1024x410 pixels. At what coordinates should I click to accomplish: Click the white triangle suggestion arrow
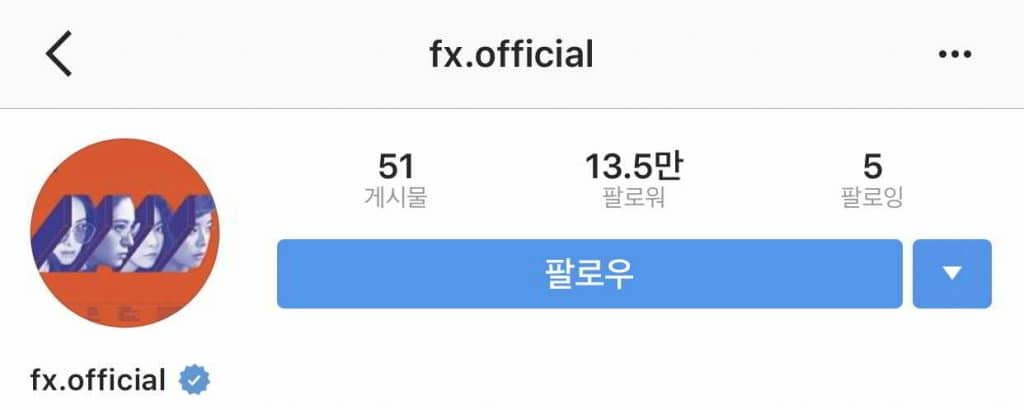click(952, 273)
